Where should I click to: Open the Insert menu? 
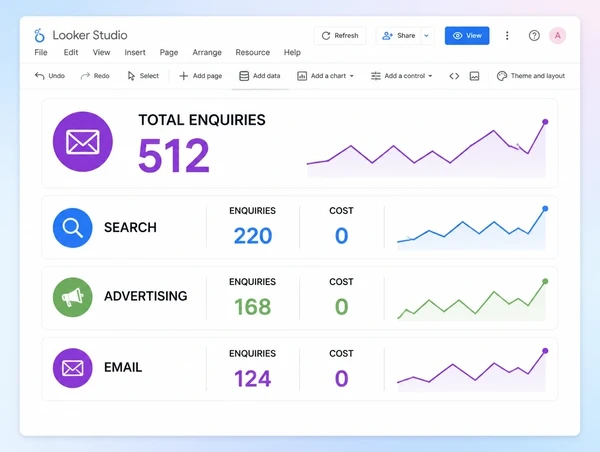pyautogui.click(x=135, y=52)
